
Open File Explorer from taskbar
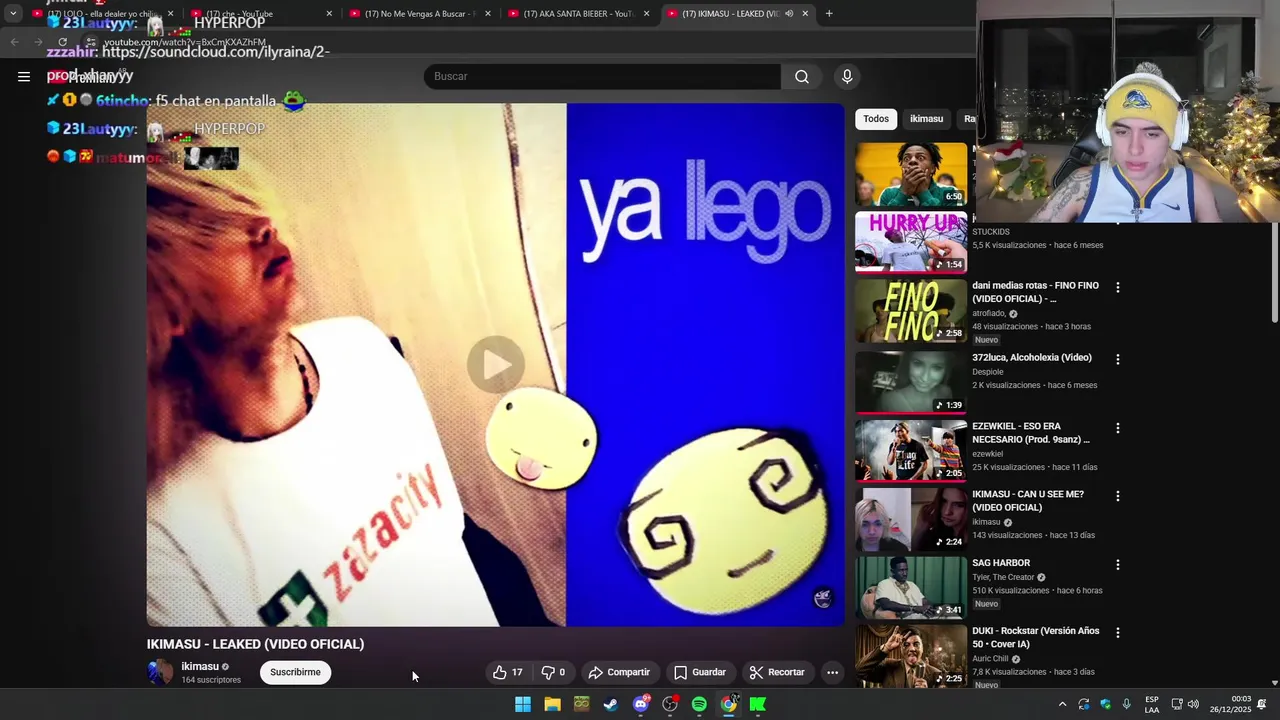pos(552,704)
